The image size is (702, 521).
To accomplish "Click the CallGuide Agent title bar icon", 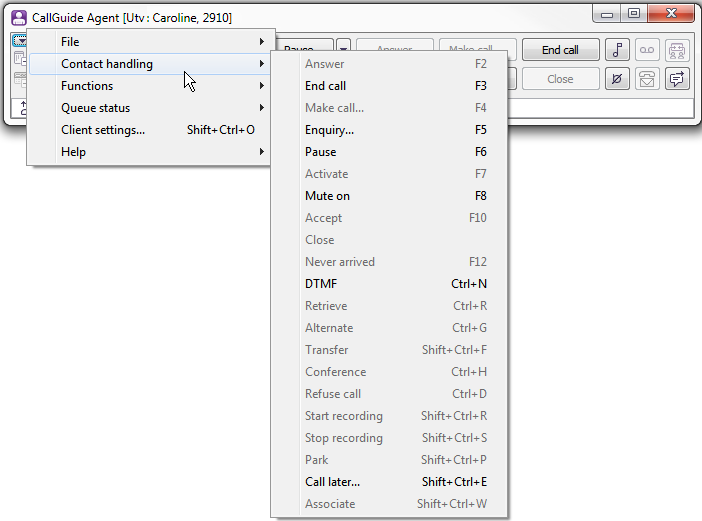I will [x=18, y=17].
